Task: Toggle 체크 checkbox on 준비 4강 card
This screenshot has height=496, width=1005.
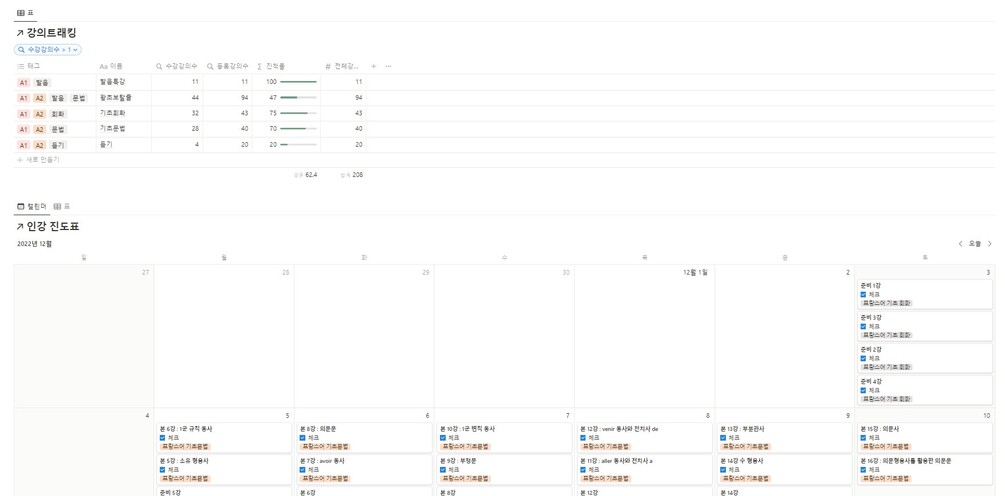Action: [863, 390]
